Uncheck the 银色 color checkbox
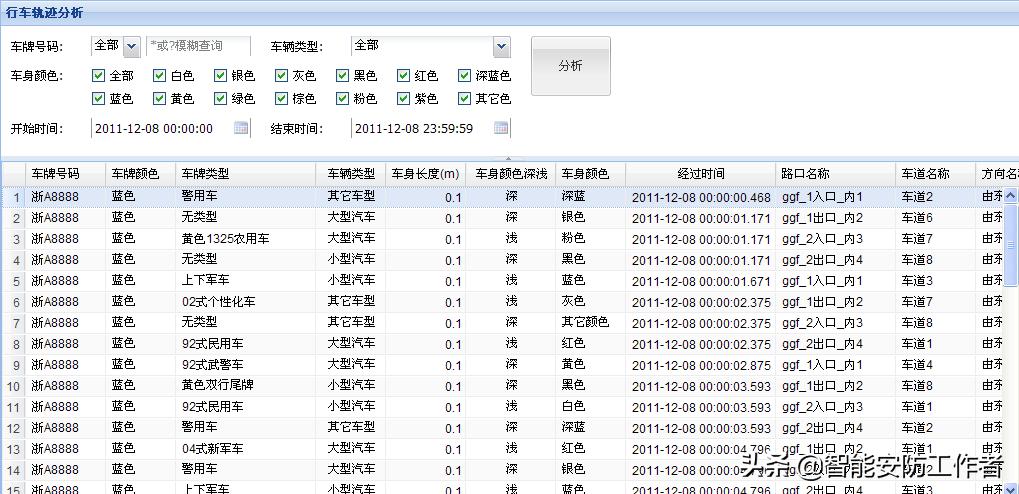The height and width of the screenshot is (494, 1019). (220, 75)
